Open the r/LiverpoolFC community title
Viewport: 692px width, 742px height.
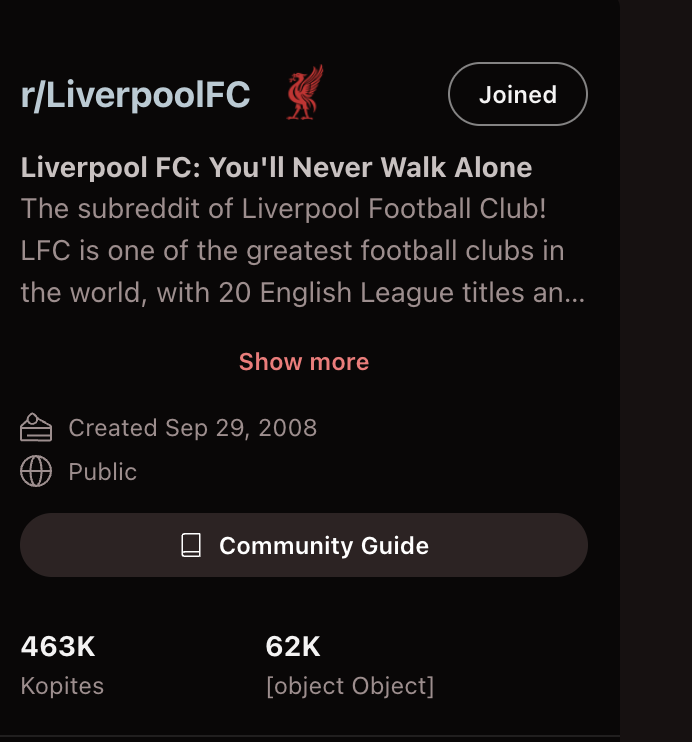click(135, 95)
